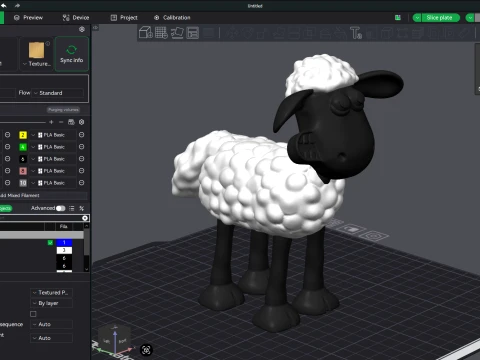480x360 pixels.
Task: Edit filament 8 preset icon
Action: point(81,171)
